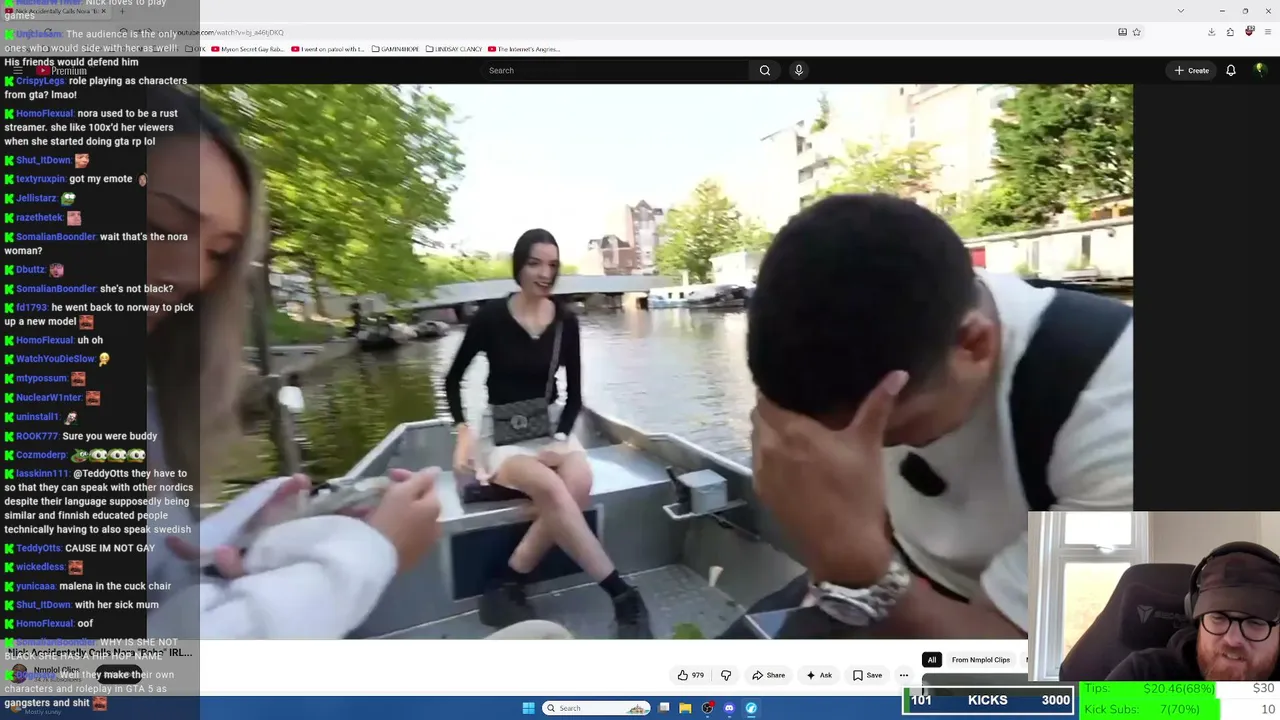
Task: Click chat username HomoFlexual in Nora message
Action: (45, 113)
